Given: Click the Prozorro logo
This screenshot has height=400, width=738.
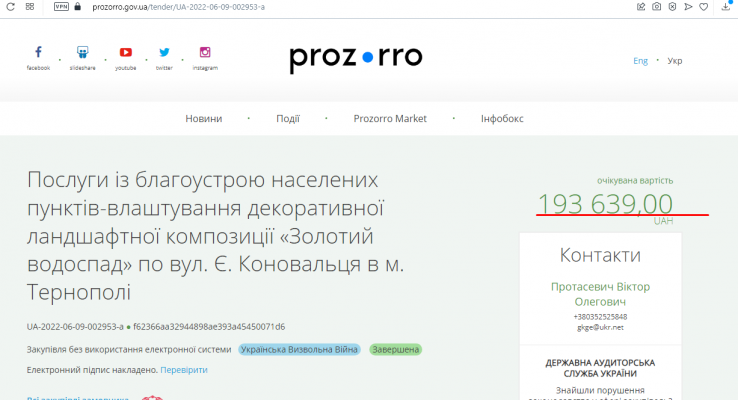Looking at the screenshot, I should coord(356,59).
